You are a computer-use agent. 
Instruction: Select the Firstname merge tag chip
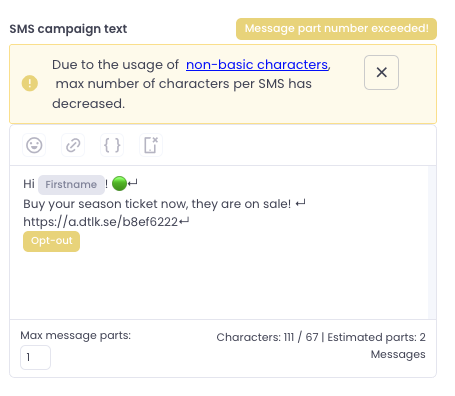coord(71,184)
